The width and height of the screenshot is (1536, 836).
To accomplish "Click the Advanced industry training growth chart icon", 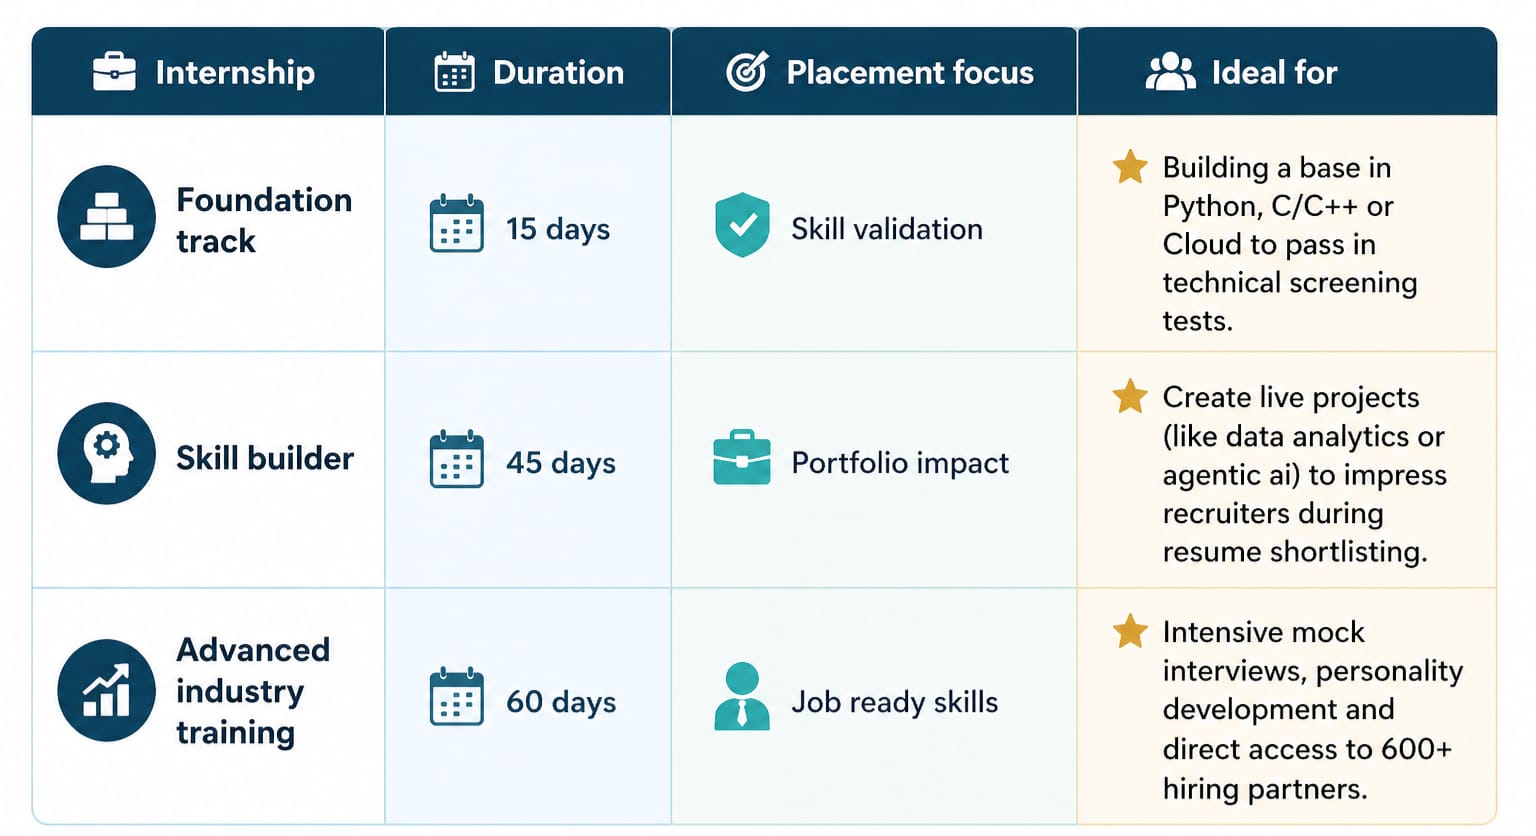I will pos(107,691).
